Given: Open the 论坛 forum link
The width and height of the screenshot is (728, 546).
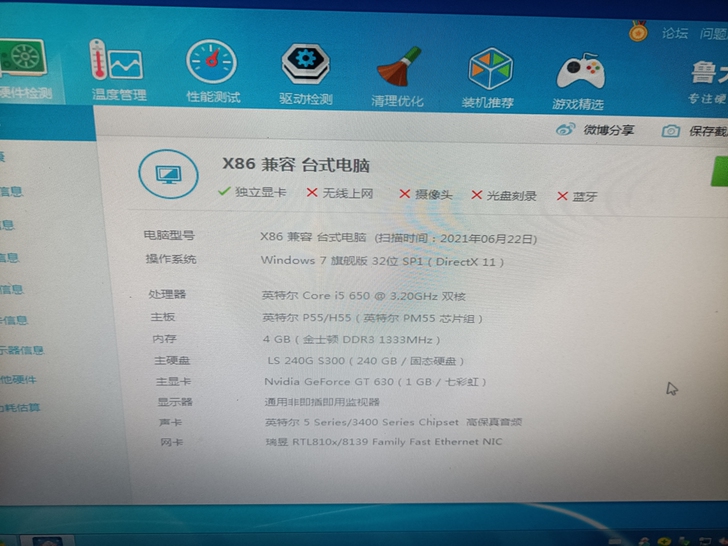Looking at the screenshot, I should click(675, 33).
